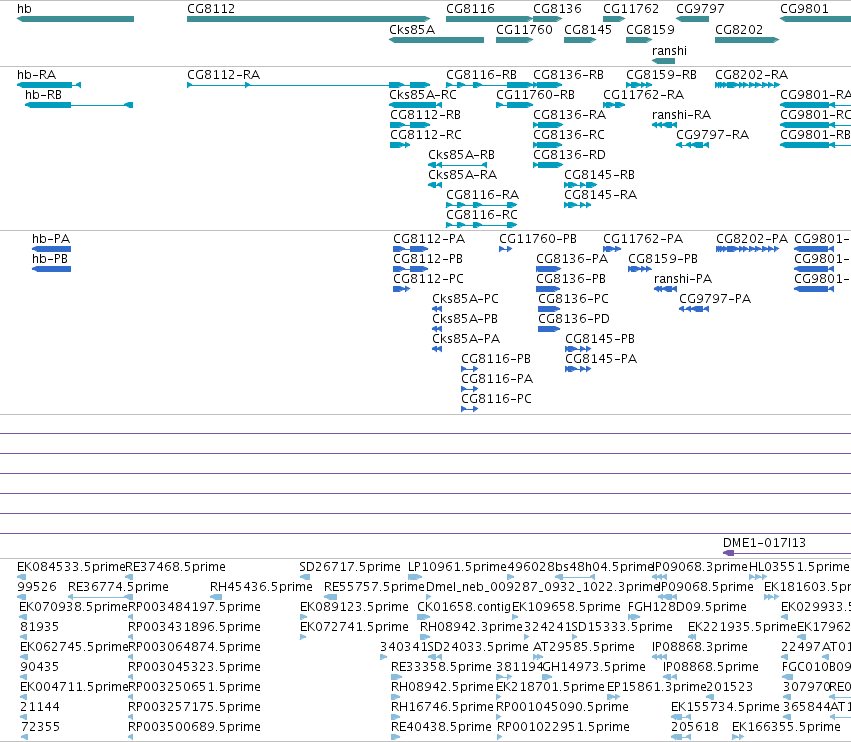Image resolution: width=851 pixels, height=742 pixels.
Task: Click the CG8116 gene label
Action: [x=471, y=9]
